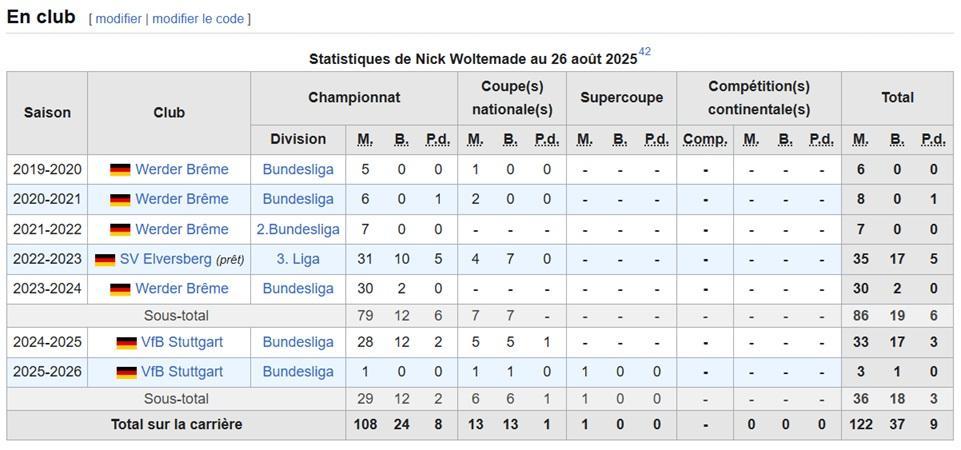This screenshot has width=961, height=450.
Task: Click the flag in the 2020-2021 Werder Brême row
Action: [120, 200]
